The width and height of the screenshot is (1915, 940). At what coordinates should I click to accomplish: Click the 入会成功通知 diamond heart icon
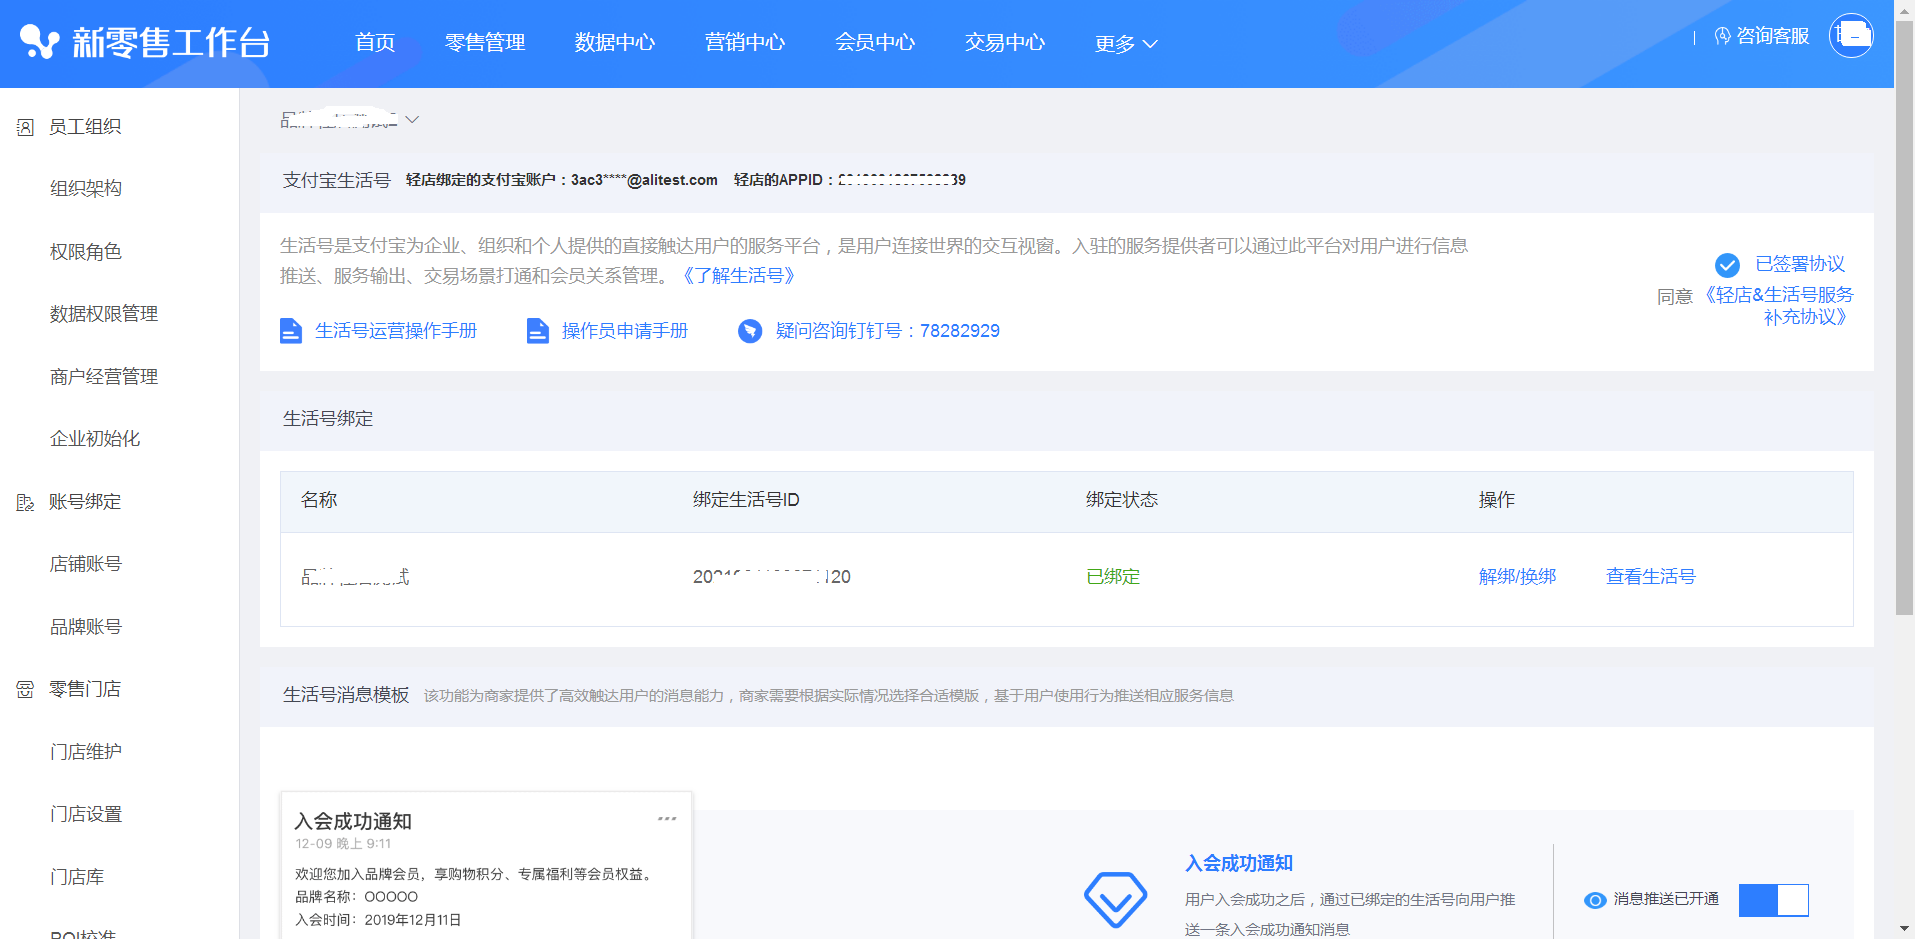1115,900
